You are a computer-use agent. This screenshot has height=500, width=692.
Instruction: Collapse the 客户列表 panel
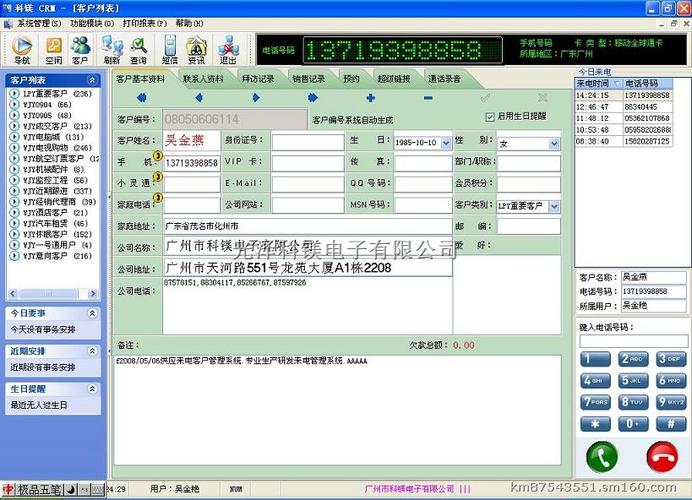point(92,80)
